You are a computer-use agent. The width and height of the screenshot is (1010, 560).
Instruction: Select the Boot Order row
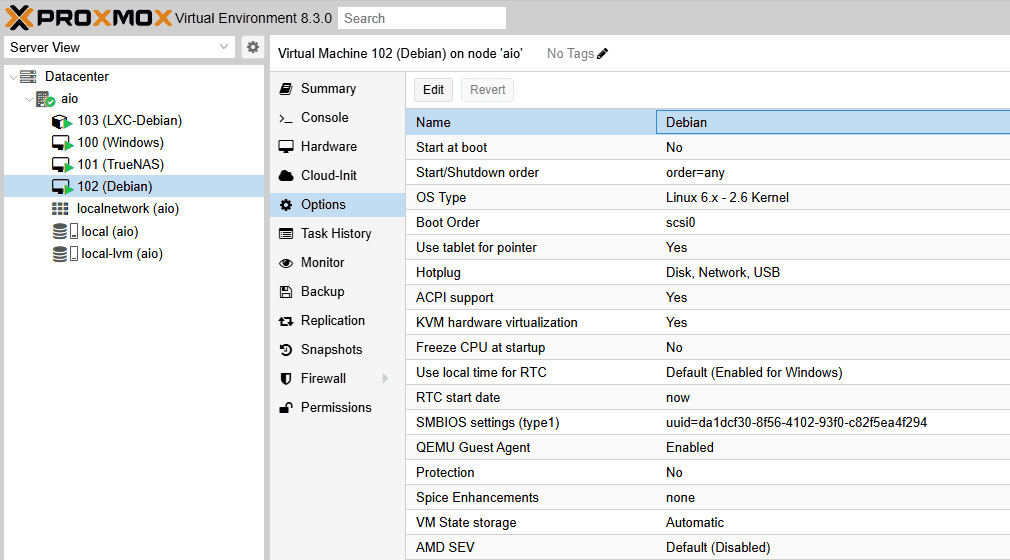tap(708, 222)
